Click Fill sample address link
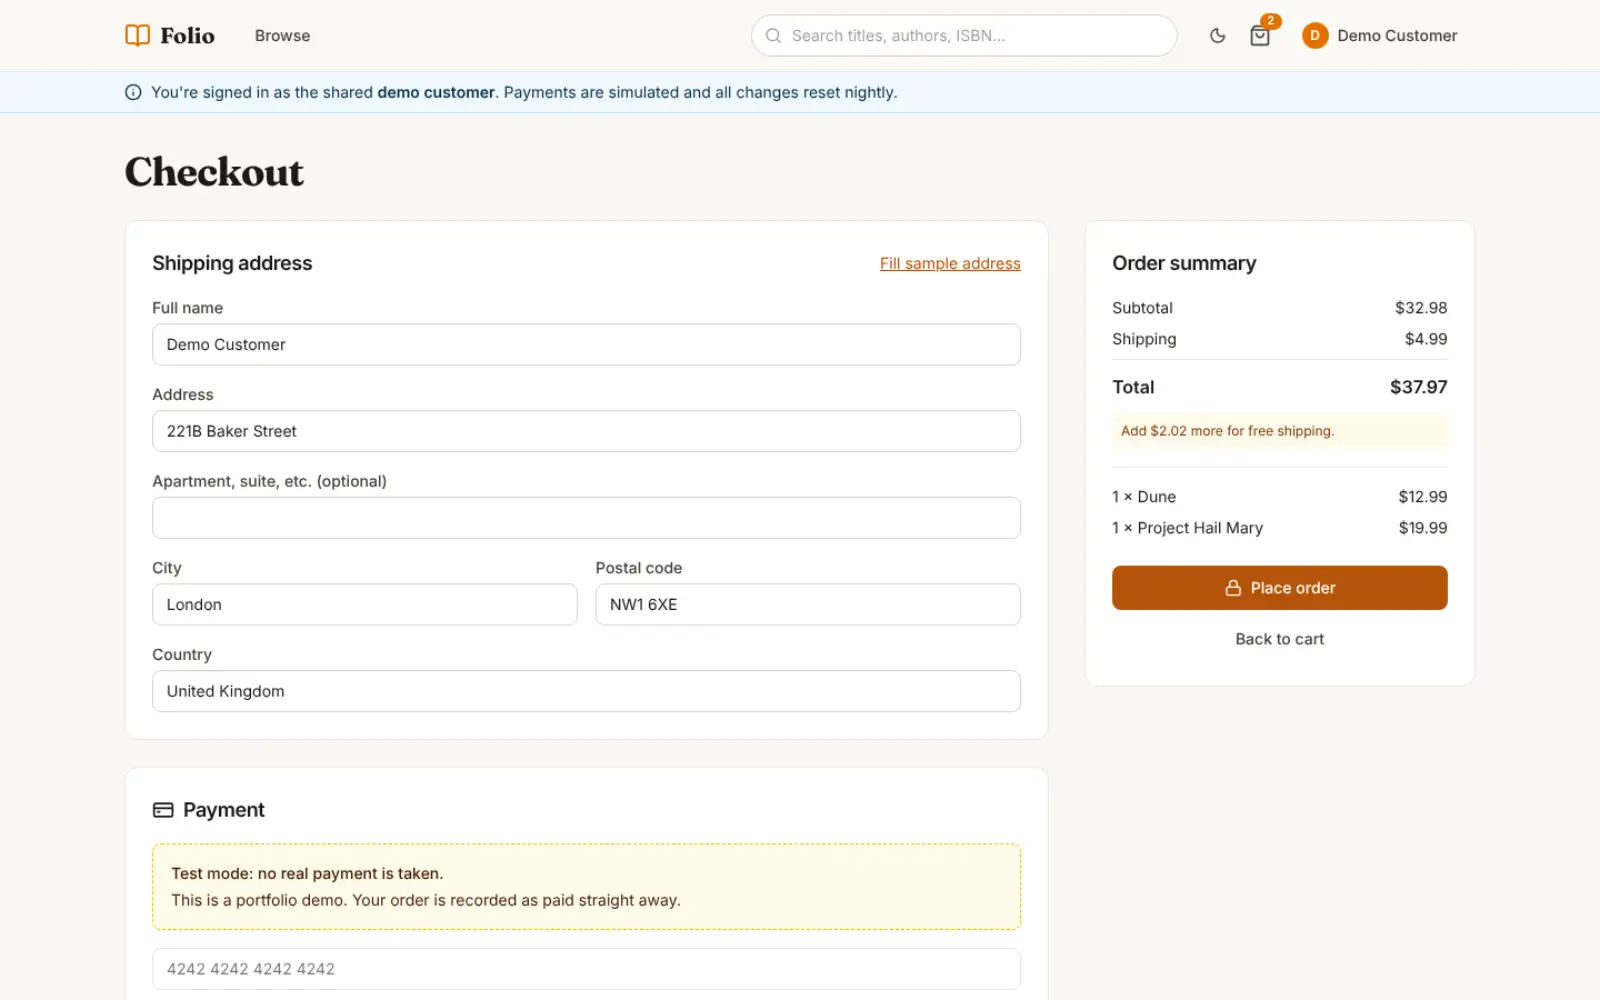1600x1000 pixels. coord(950,263)
